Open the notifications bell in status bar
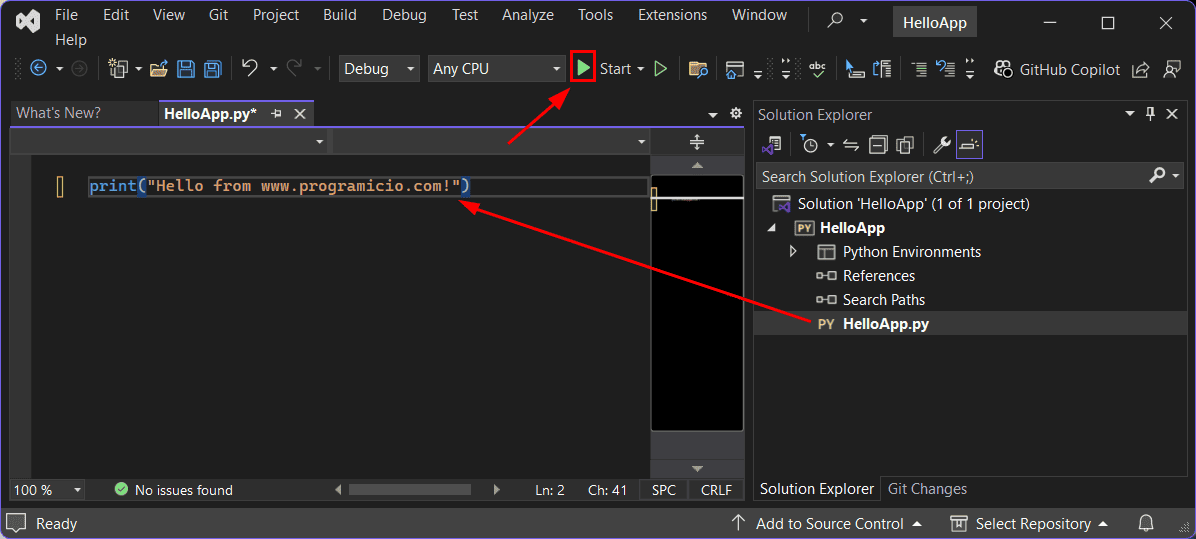The width and height of the screenshot is (1196, 539). pyautogui.click(x=1146, y=524)
